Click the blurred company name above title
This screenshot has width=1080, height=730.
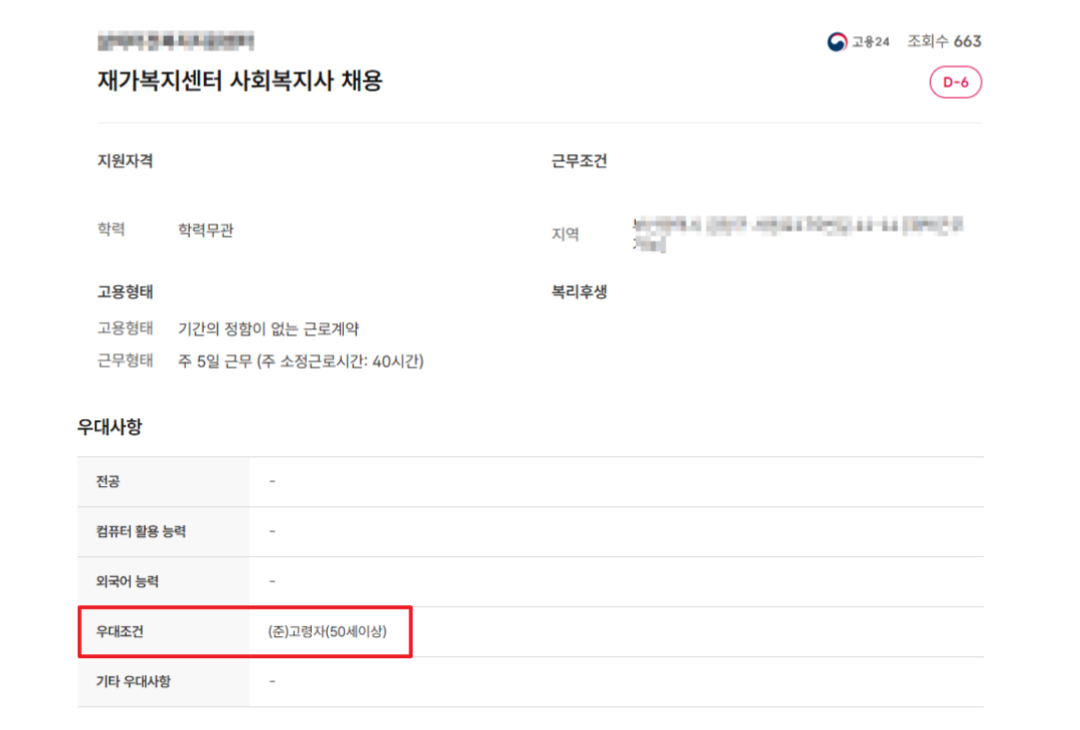click(x=175, y=41)
